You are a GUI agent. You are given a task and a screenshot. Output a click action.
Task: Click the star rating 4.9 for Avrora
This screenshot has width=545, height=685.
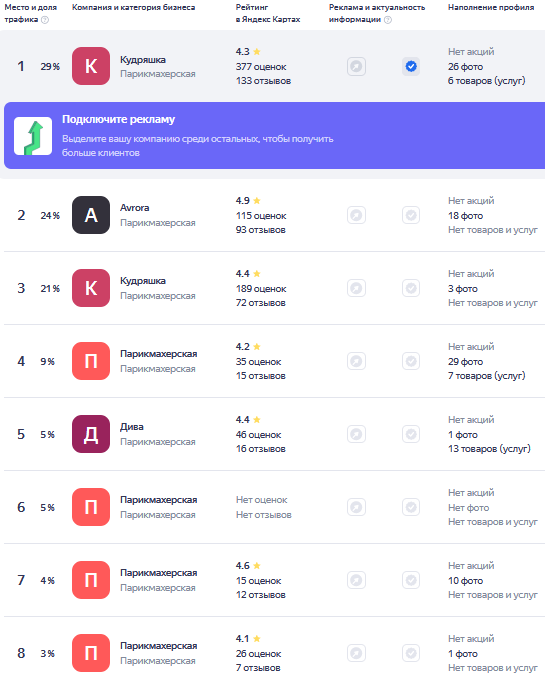click(248, 201)
